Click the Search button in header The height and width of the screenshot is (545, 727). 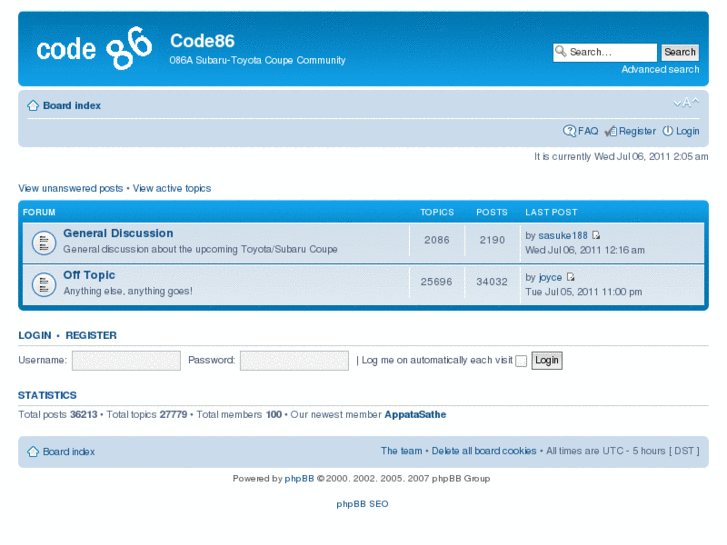tap(680, 52)
